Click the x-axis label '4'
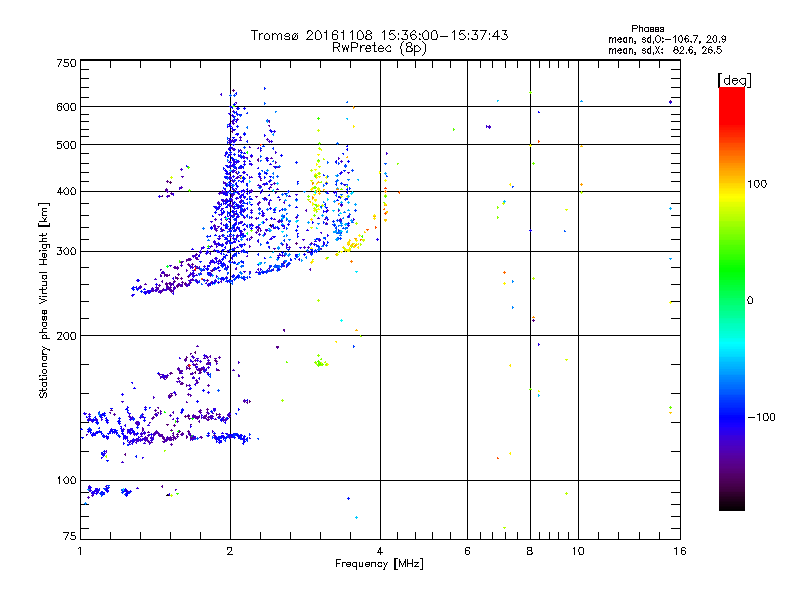Viewport: 800px width, 600px height. [380, 551]
